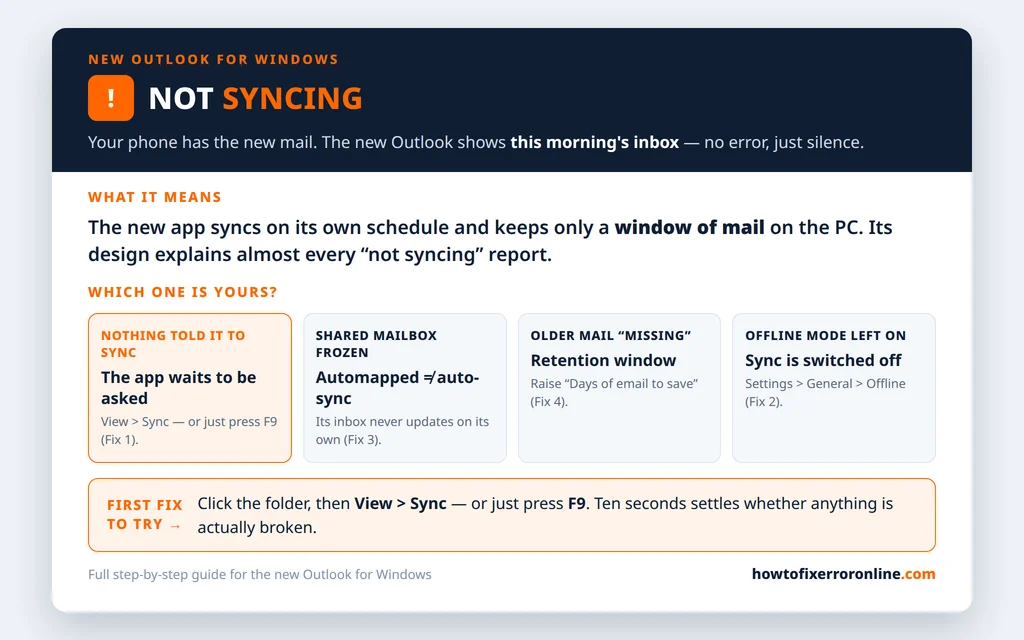
Task: Click 'Sync is switched off' title
Action: point(823,360)
